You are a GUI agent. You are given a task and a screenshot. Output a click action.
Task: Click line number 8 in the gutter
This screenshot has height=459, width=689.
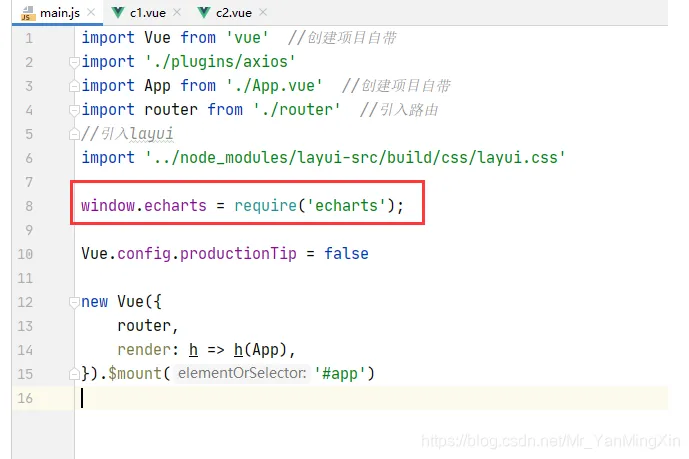29,206
